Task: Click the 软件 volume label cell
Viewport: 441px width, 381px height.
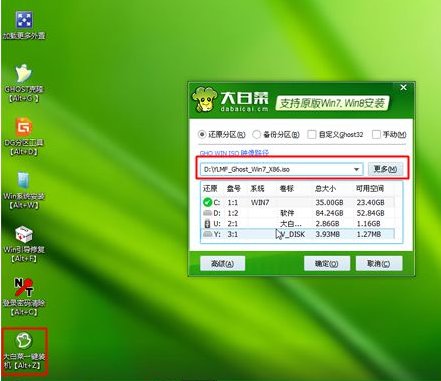Action: coord(287,213)
